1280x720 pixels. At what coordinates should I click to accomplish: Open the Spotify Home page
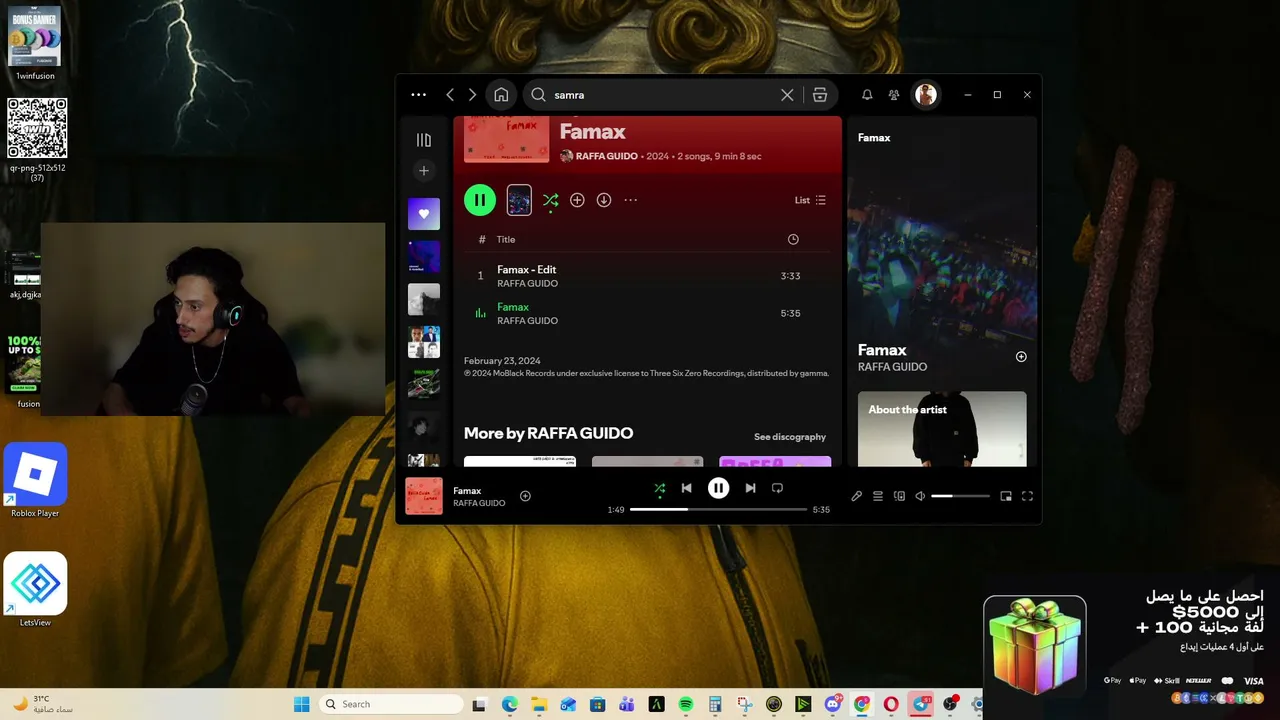[501, 95]
